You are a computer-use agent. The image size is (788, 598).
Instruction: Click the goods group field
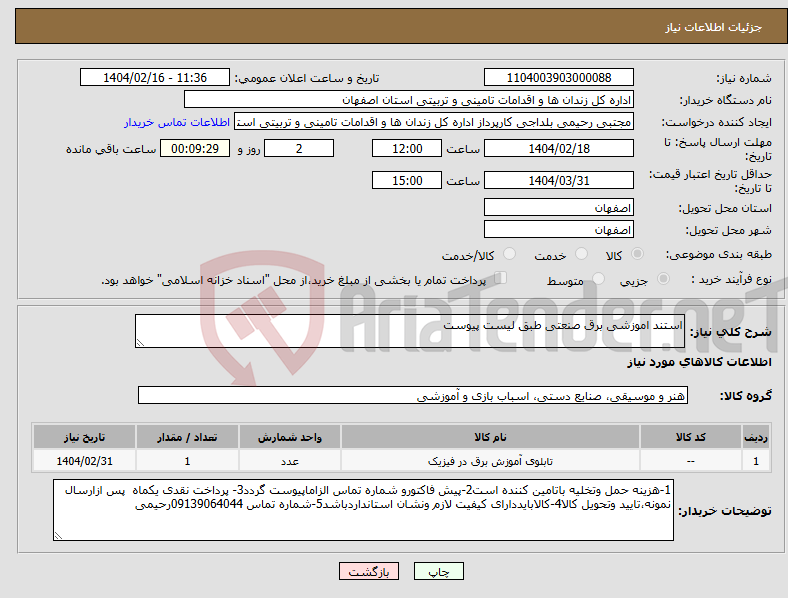coord(413,395)
